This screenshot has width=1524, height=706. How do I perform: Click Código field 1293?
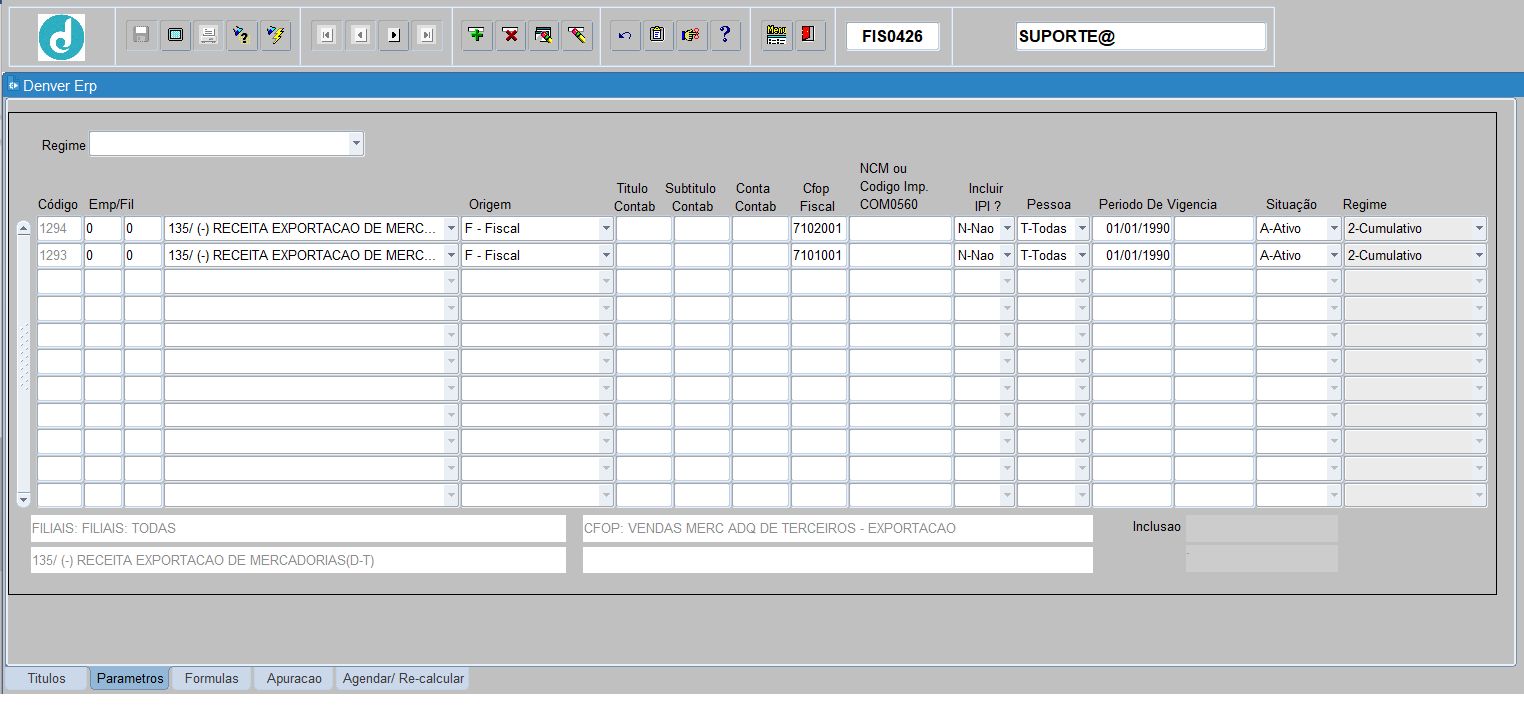click(x=59, y=255)
